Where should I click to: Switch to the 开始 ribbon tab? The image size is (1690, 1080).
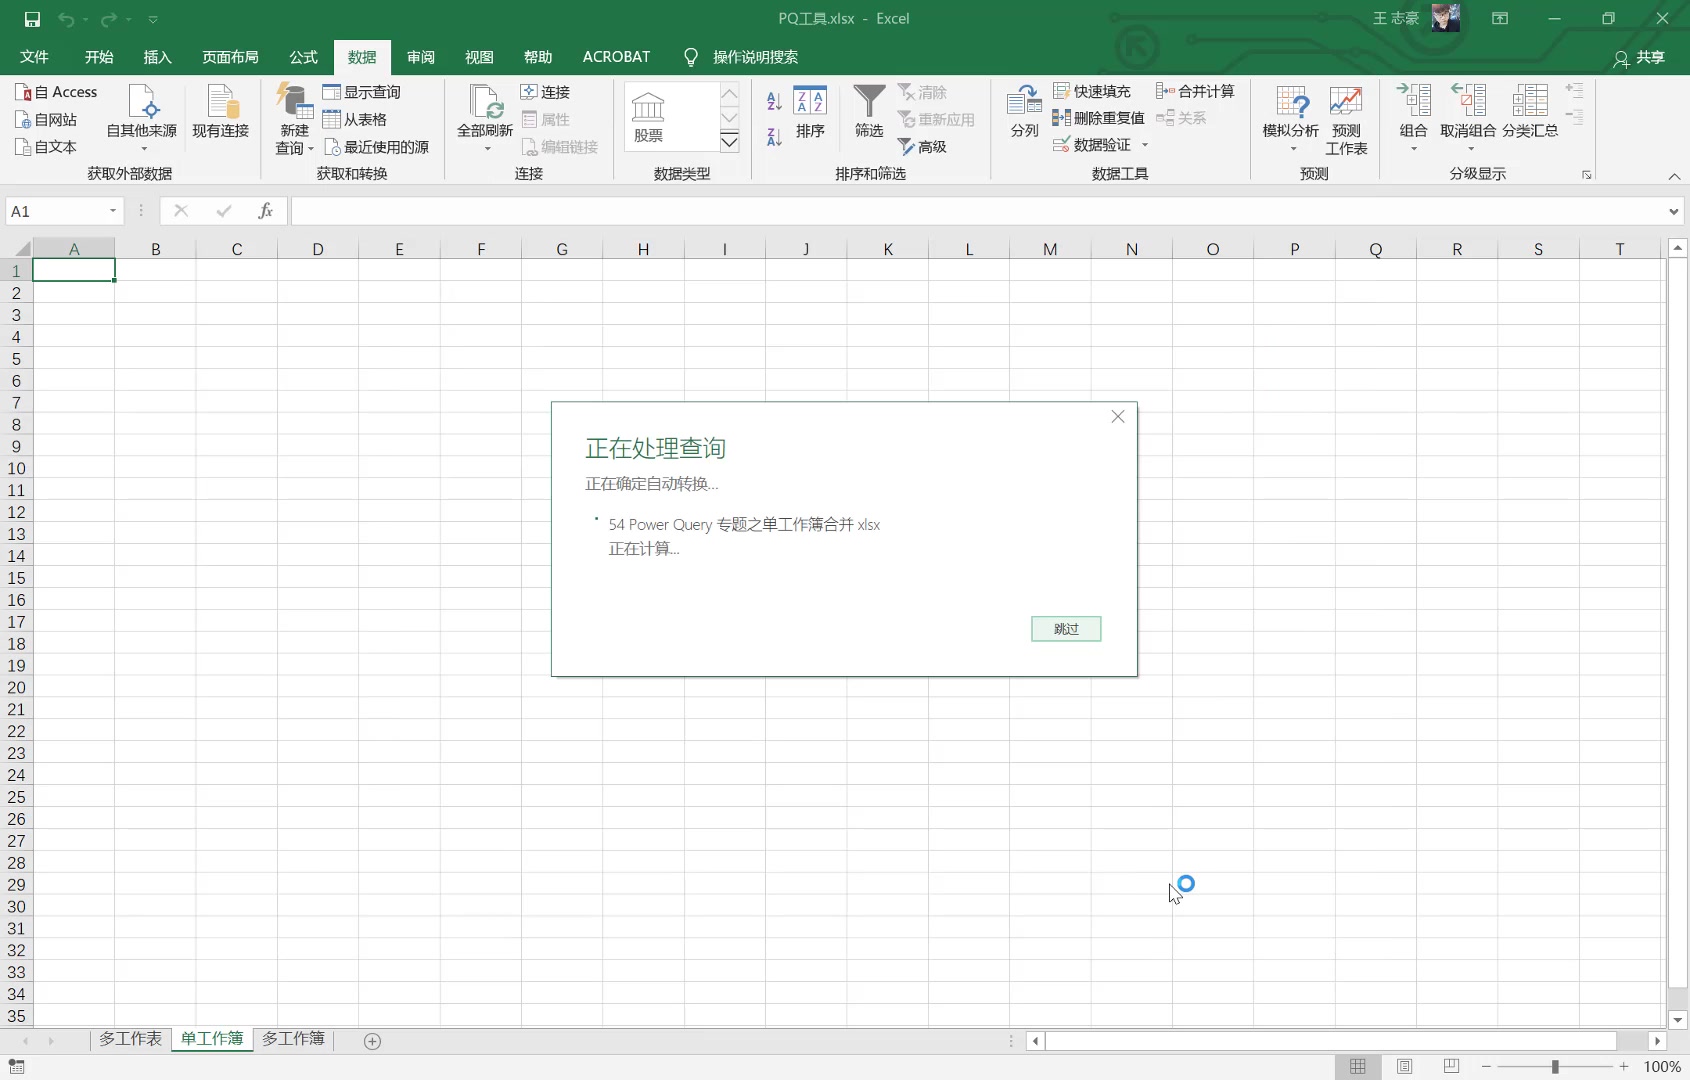(x=97, y=57)
